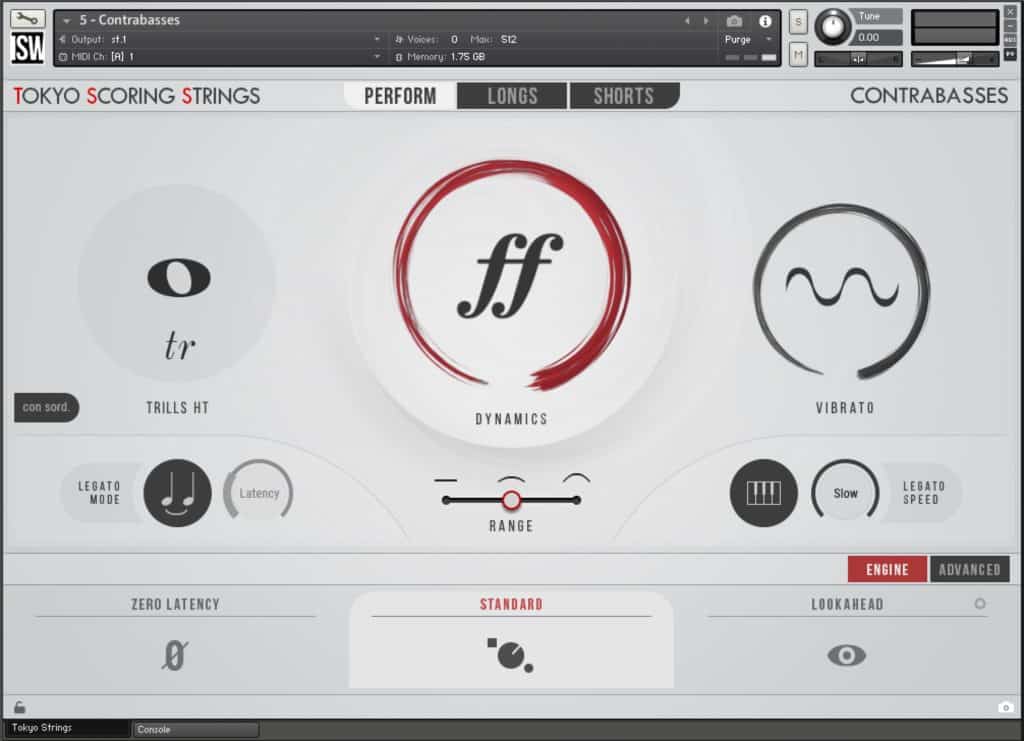Click the volume slider in header
This screenshot has width=1024, height=741.
click(x=954, y=59)
